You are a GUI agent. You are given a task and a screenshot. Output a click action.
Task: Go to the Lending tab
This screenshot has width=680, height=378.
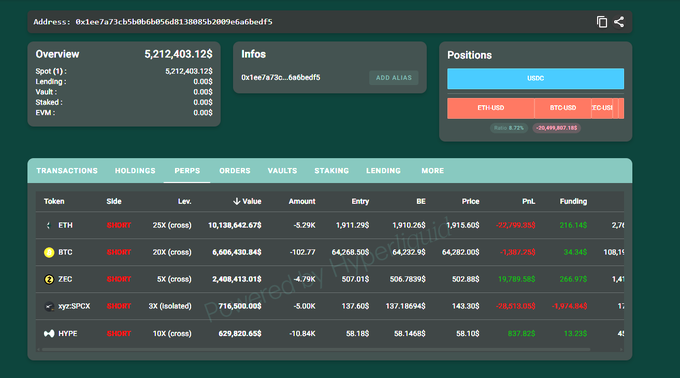point(383,171)
